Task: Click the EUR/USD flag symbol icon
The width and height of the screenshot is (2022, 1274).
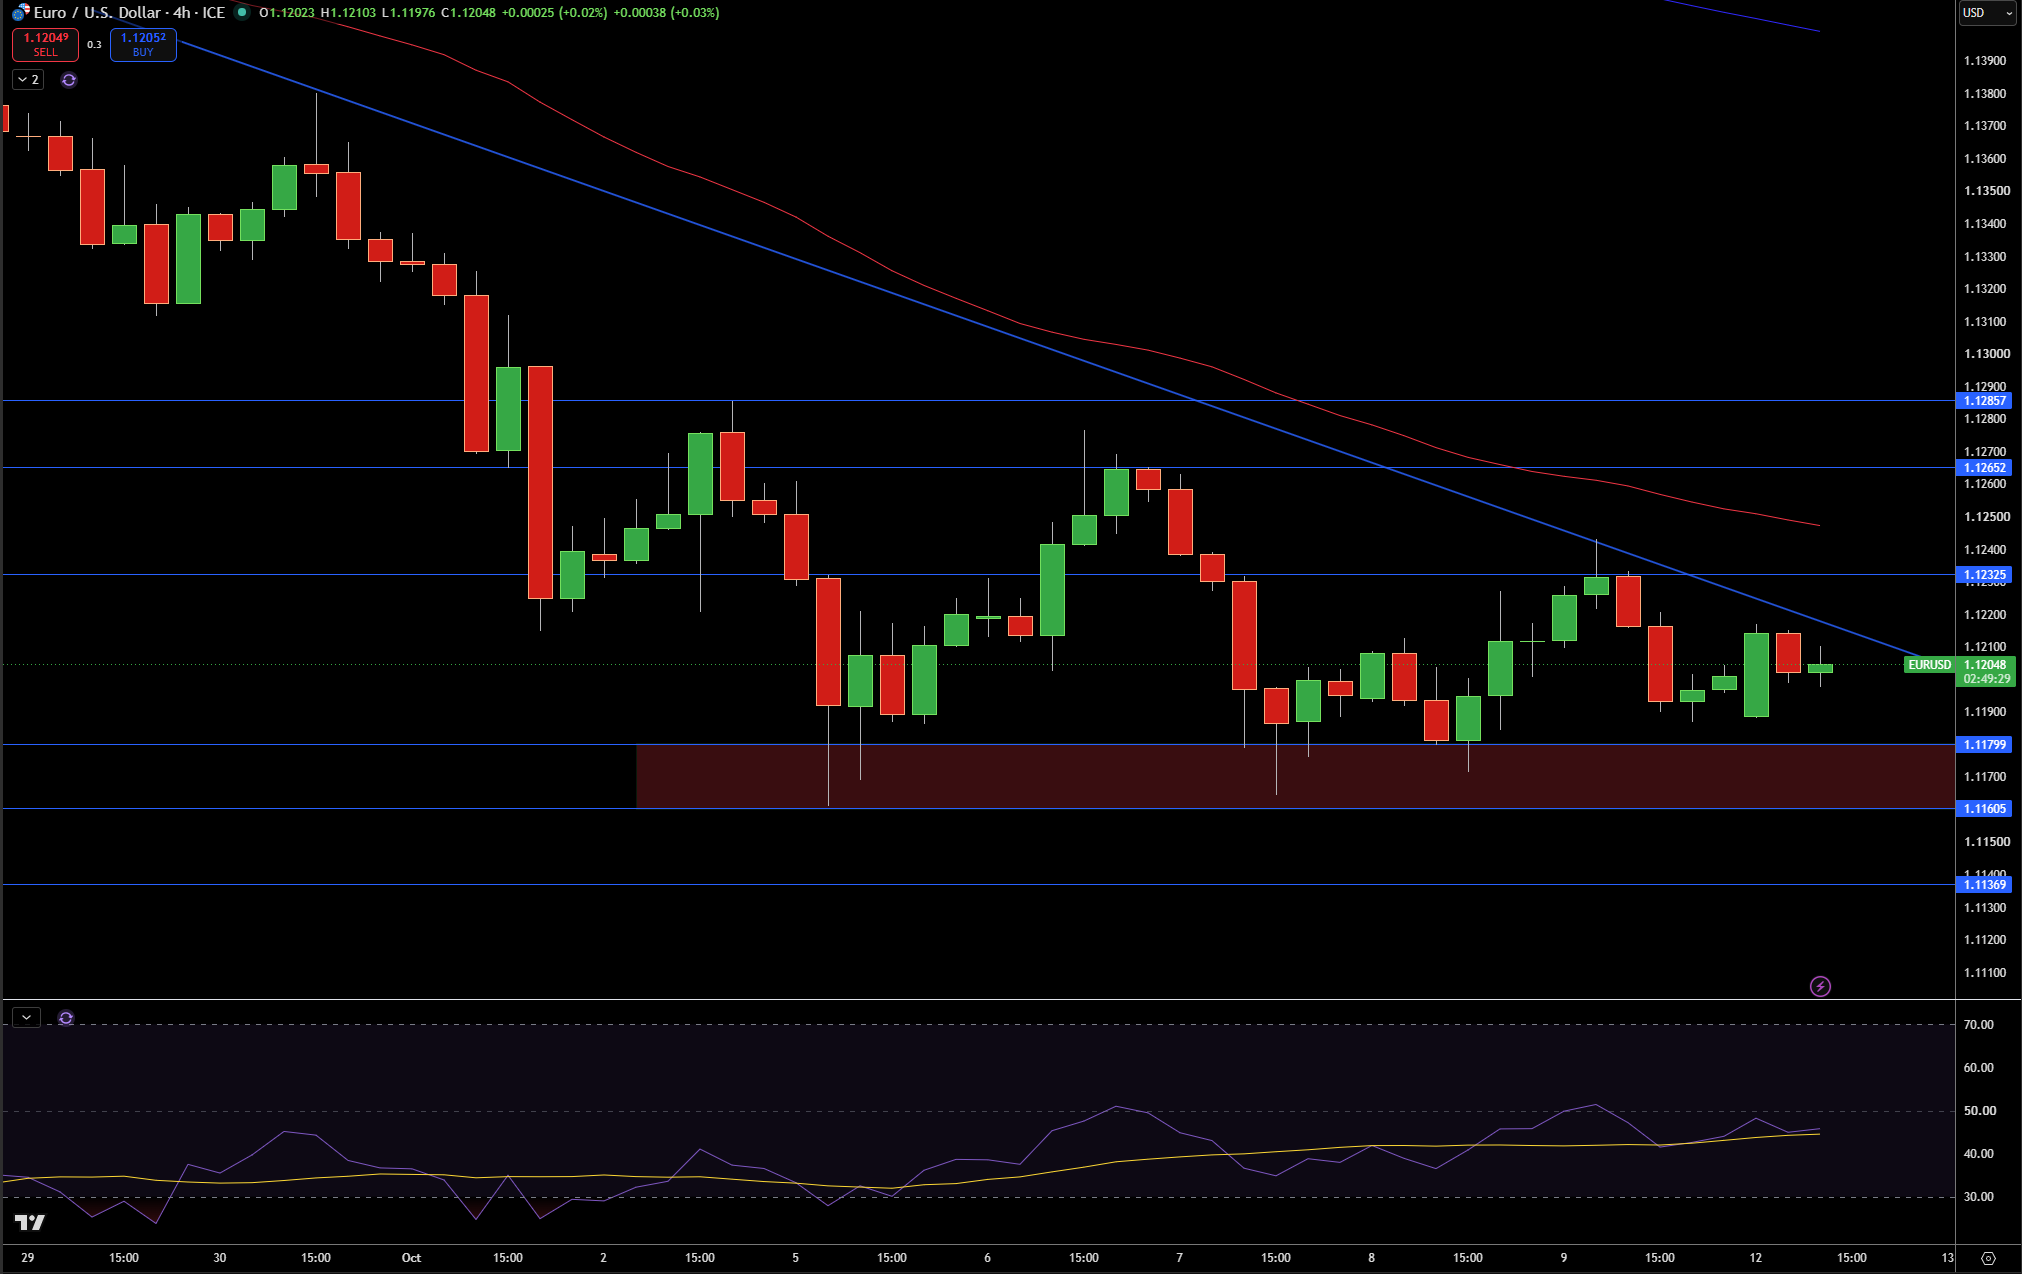Action: [20, 13]
